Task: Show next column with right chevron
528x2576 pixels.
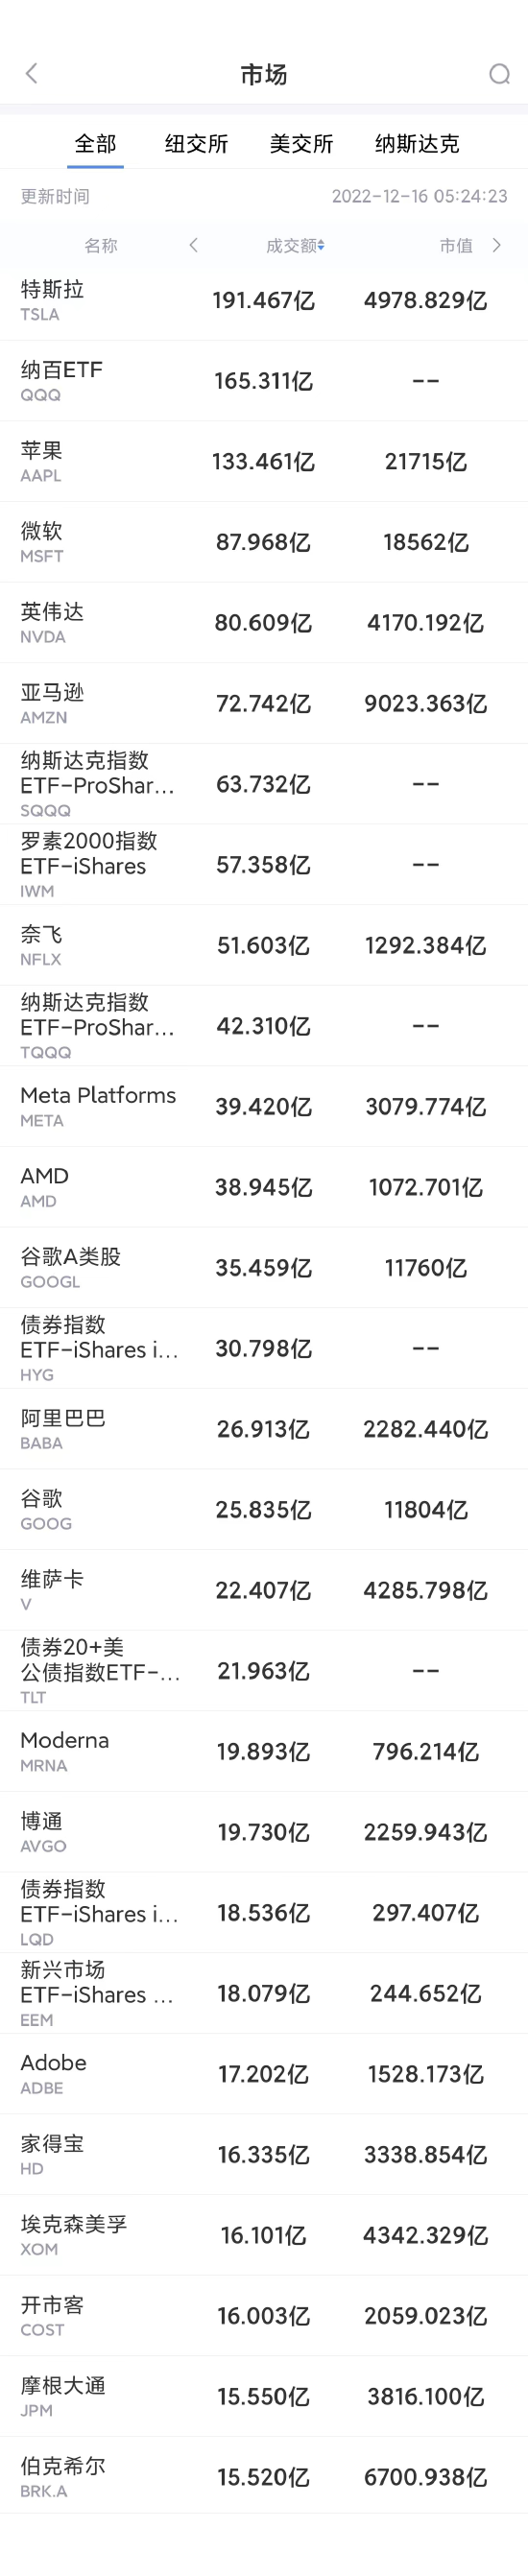Action: click(497, 245)
